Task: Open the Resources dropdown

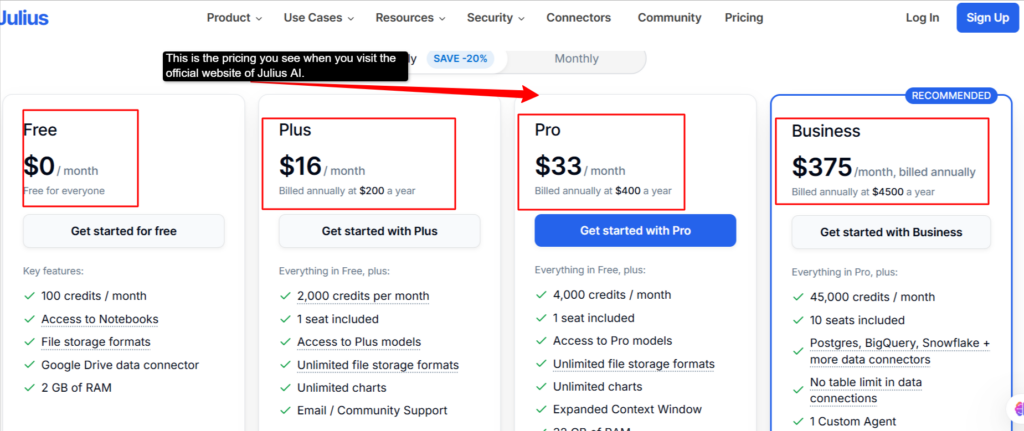Action: (x=410, y=18)
